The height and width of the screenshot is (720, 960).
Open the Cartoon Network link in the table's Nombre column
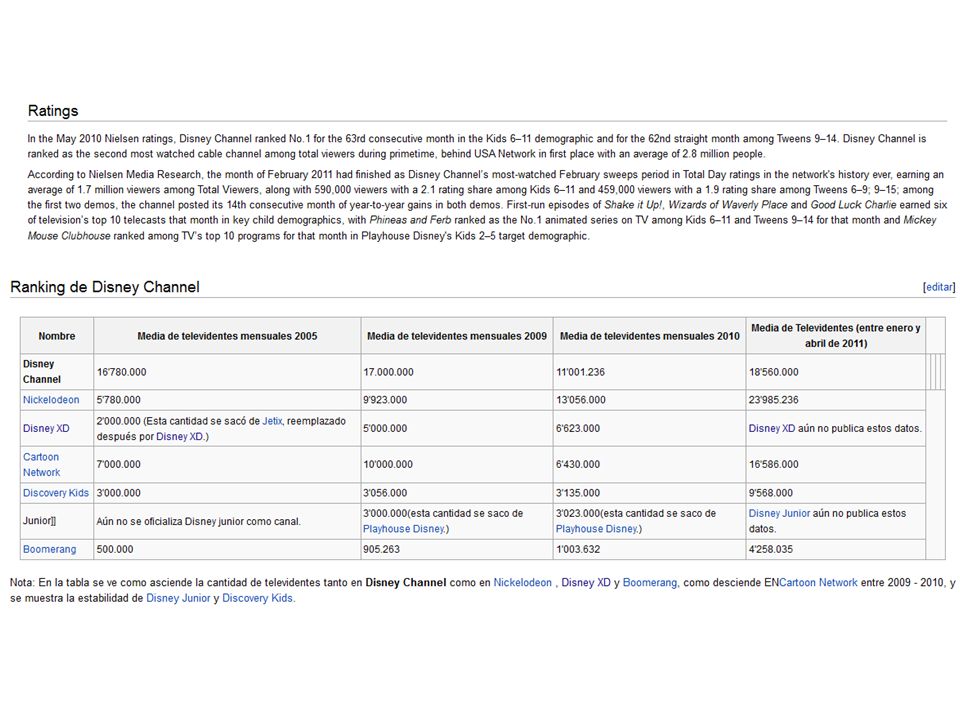tap(41, 465)
